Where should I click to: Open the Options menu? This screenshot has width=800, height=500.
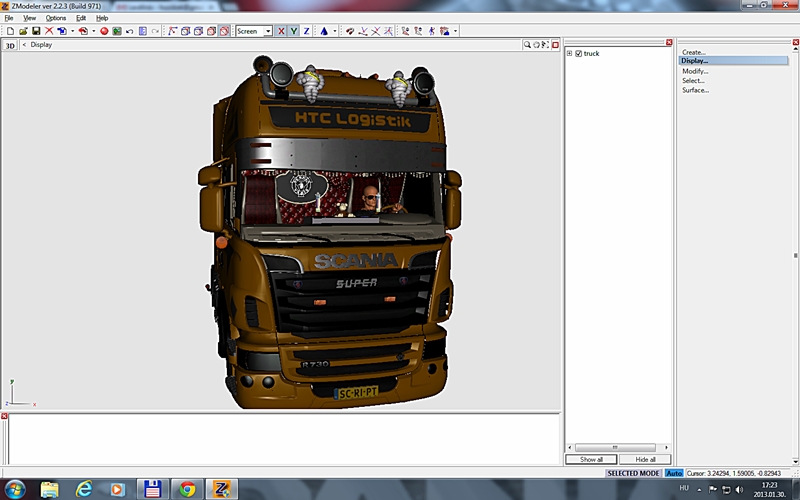(x=56, y=18)
